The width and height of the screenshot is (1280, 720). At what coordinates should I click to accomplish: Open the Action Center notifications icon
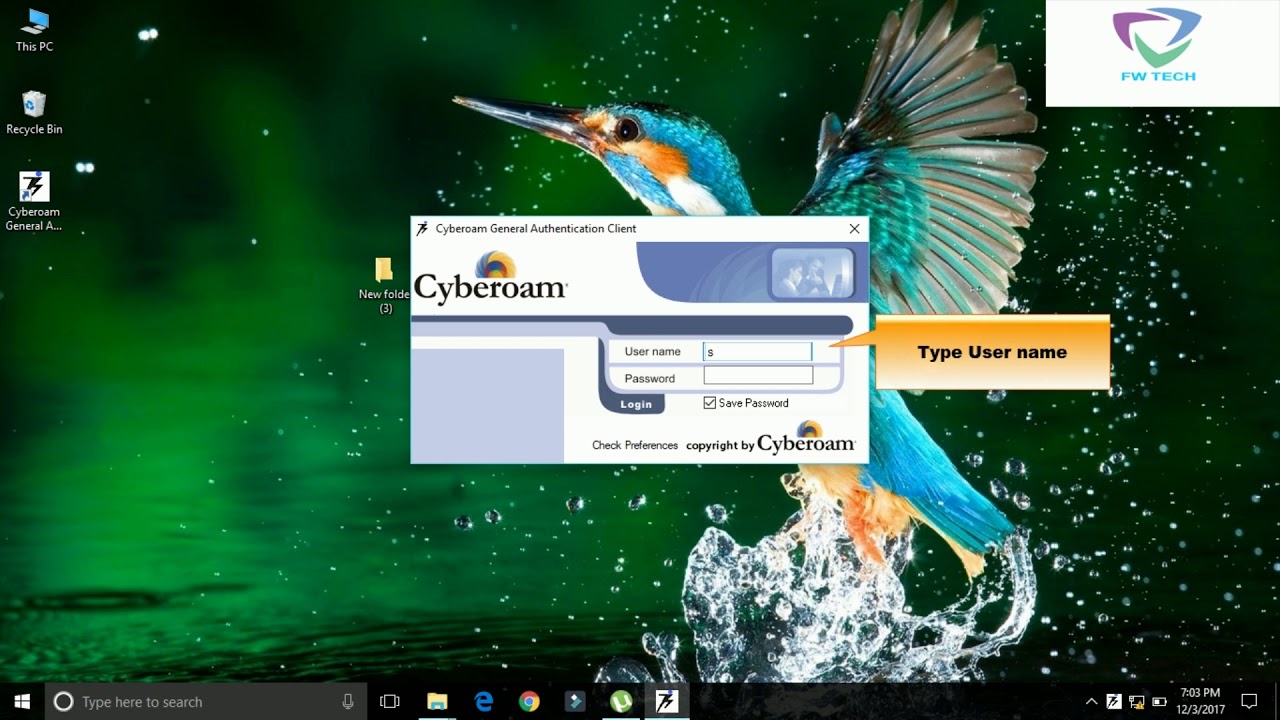[x=1249, y=701]
